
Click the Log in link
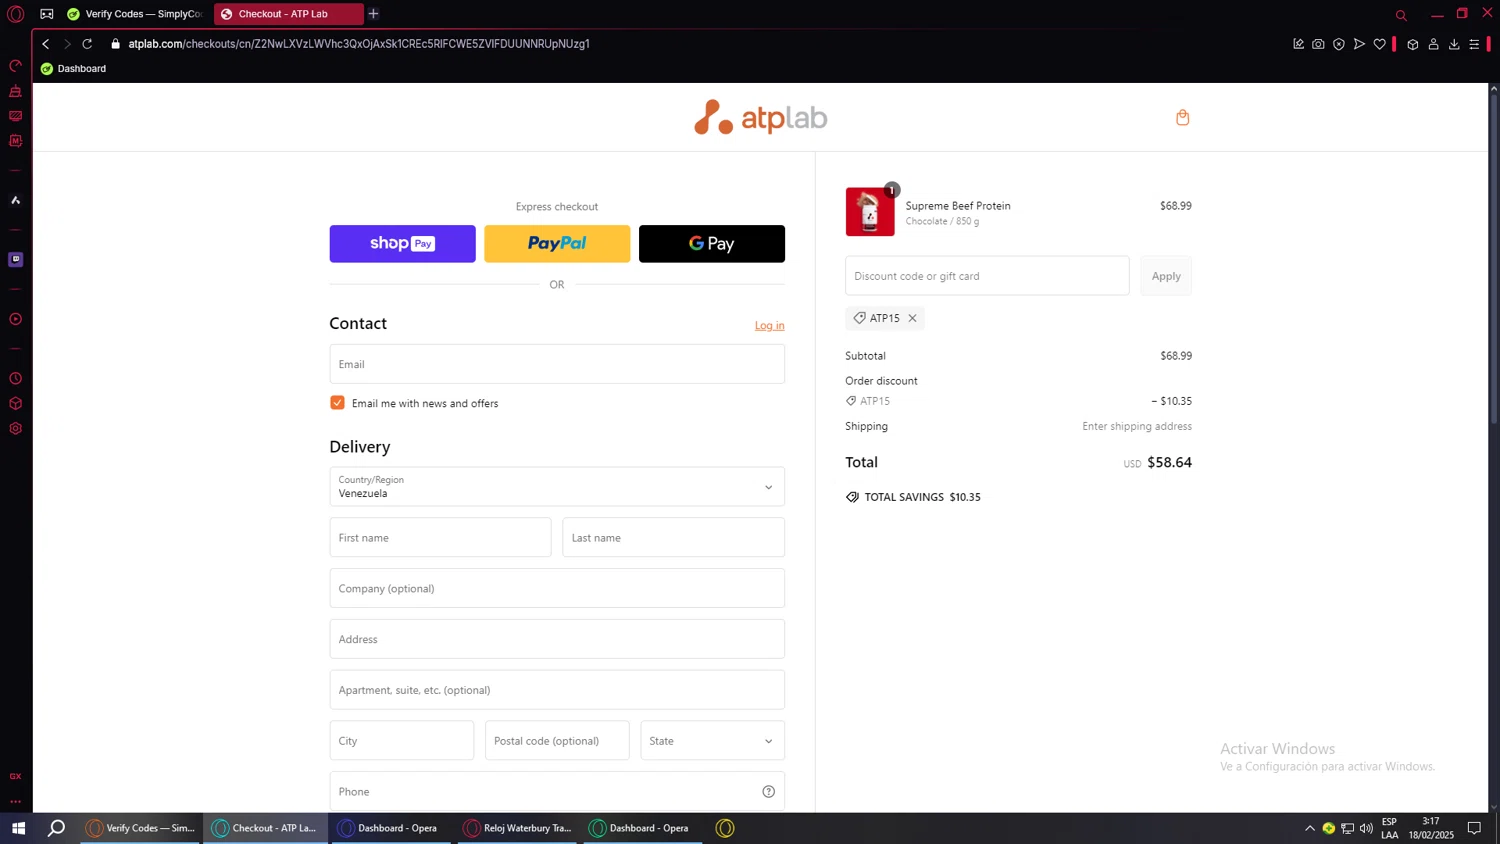click(769, 325)
